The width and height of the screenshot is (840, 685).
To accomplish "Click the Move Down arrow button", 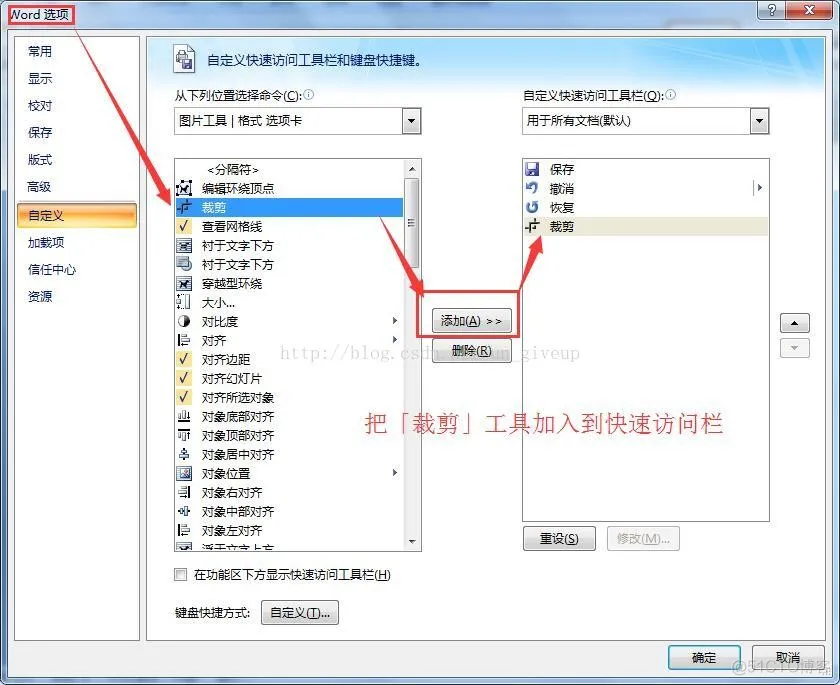I will 794,348.
